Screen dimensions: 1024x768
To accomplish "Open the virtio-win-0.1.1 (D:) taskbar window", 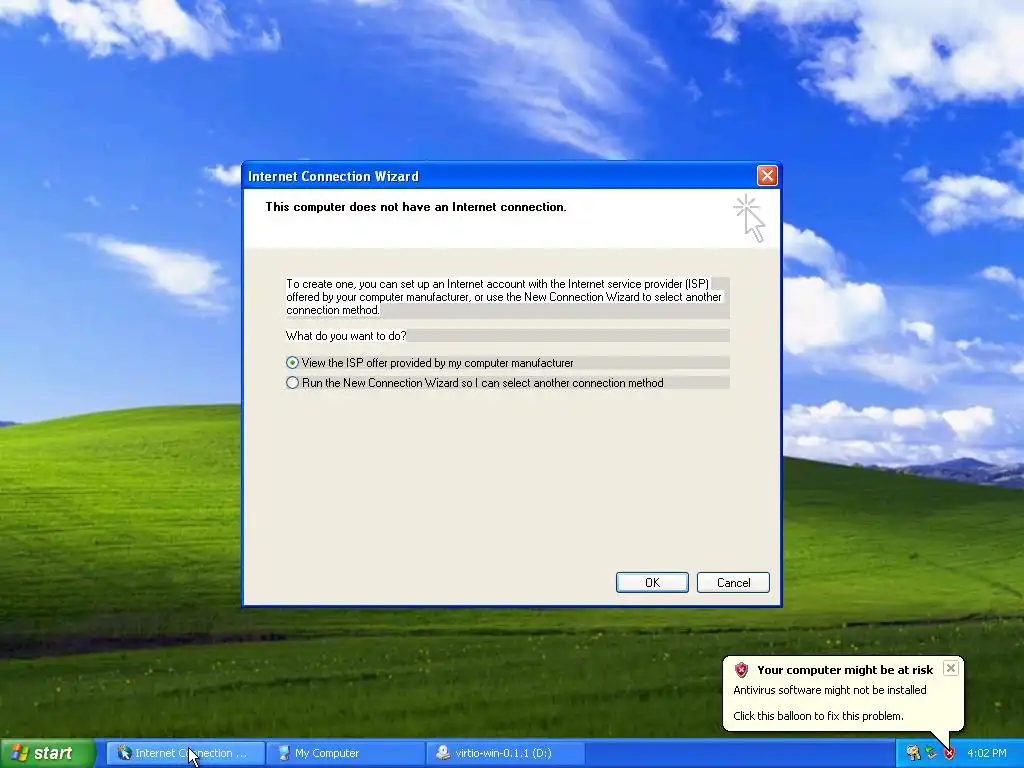I will [x=506, y=753].
